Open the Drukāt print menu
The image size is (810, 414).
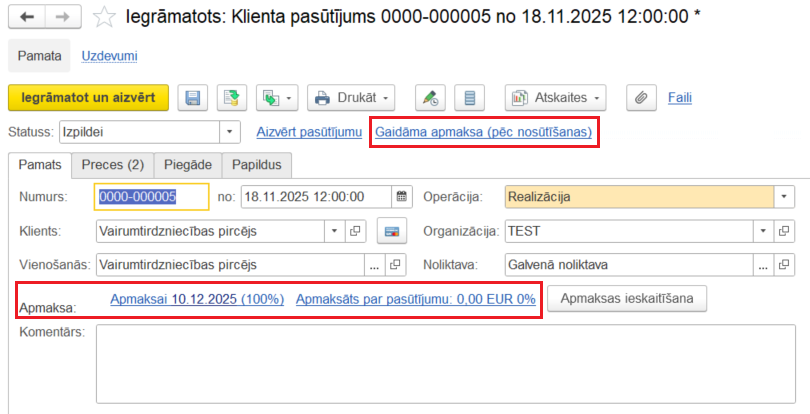point(350,98)
